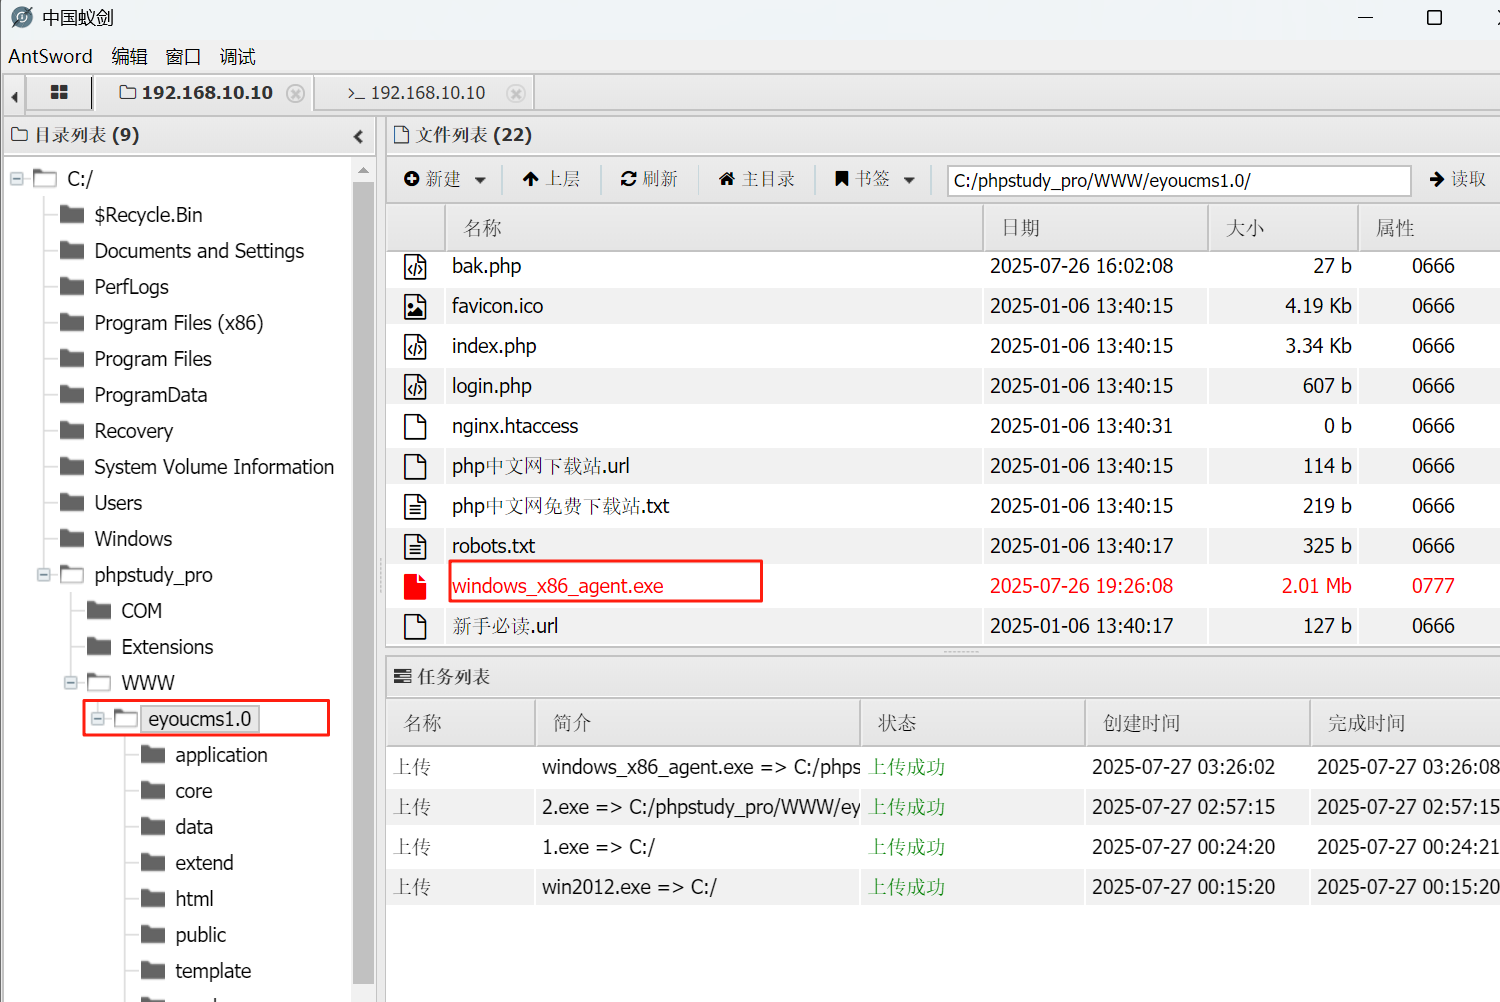
Task: Open the AntSword menu
Action: pos(50,56)
